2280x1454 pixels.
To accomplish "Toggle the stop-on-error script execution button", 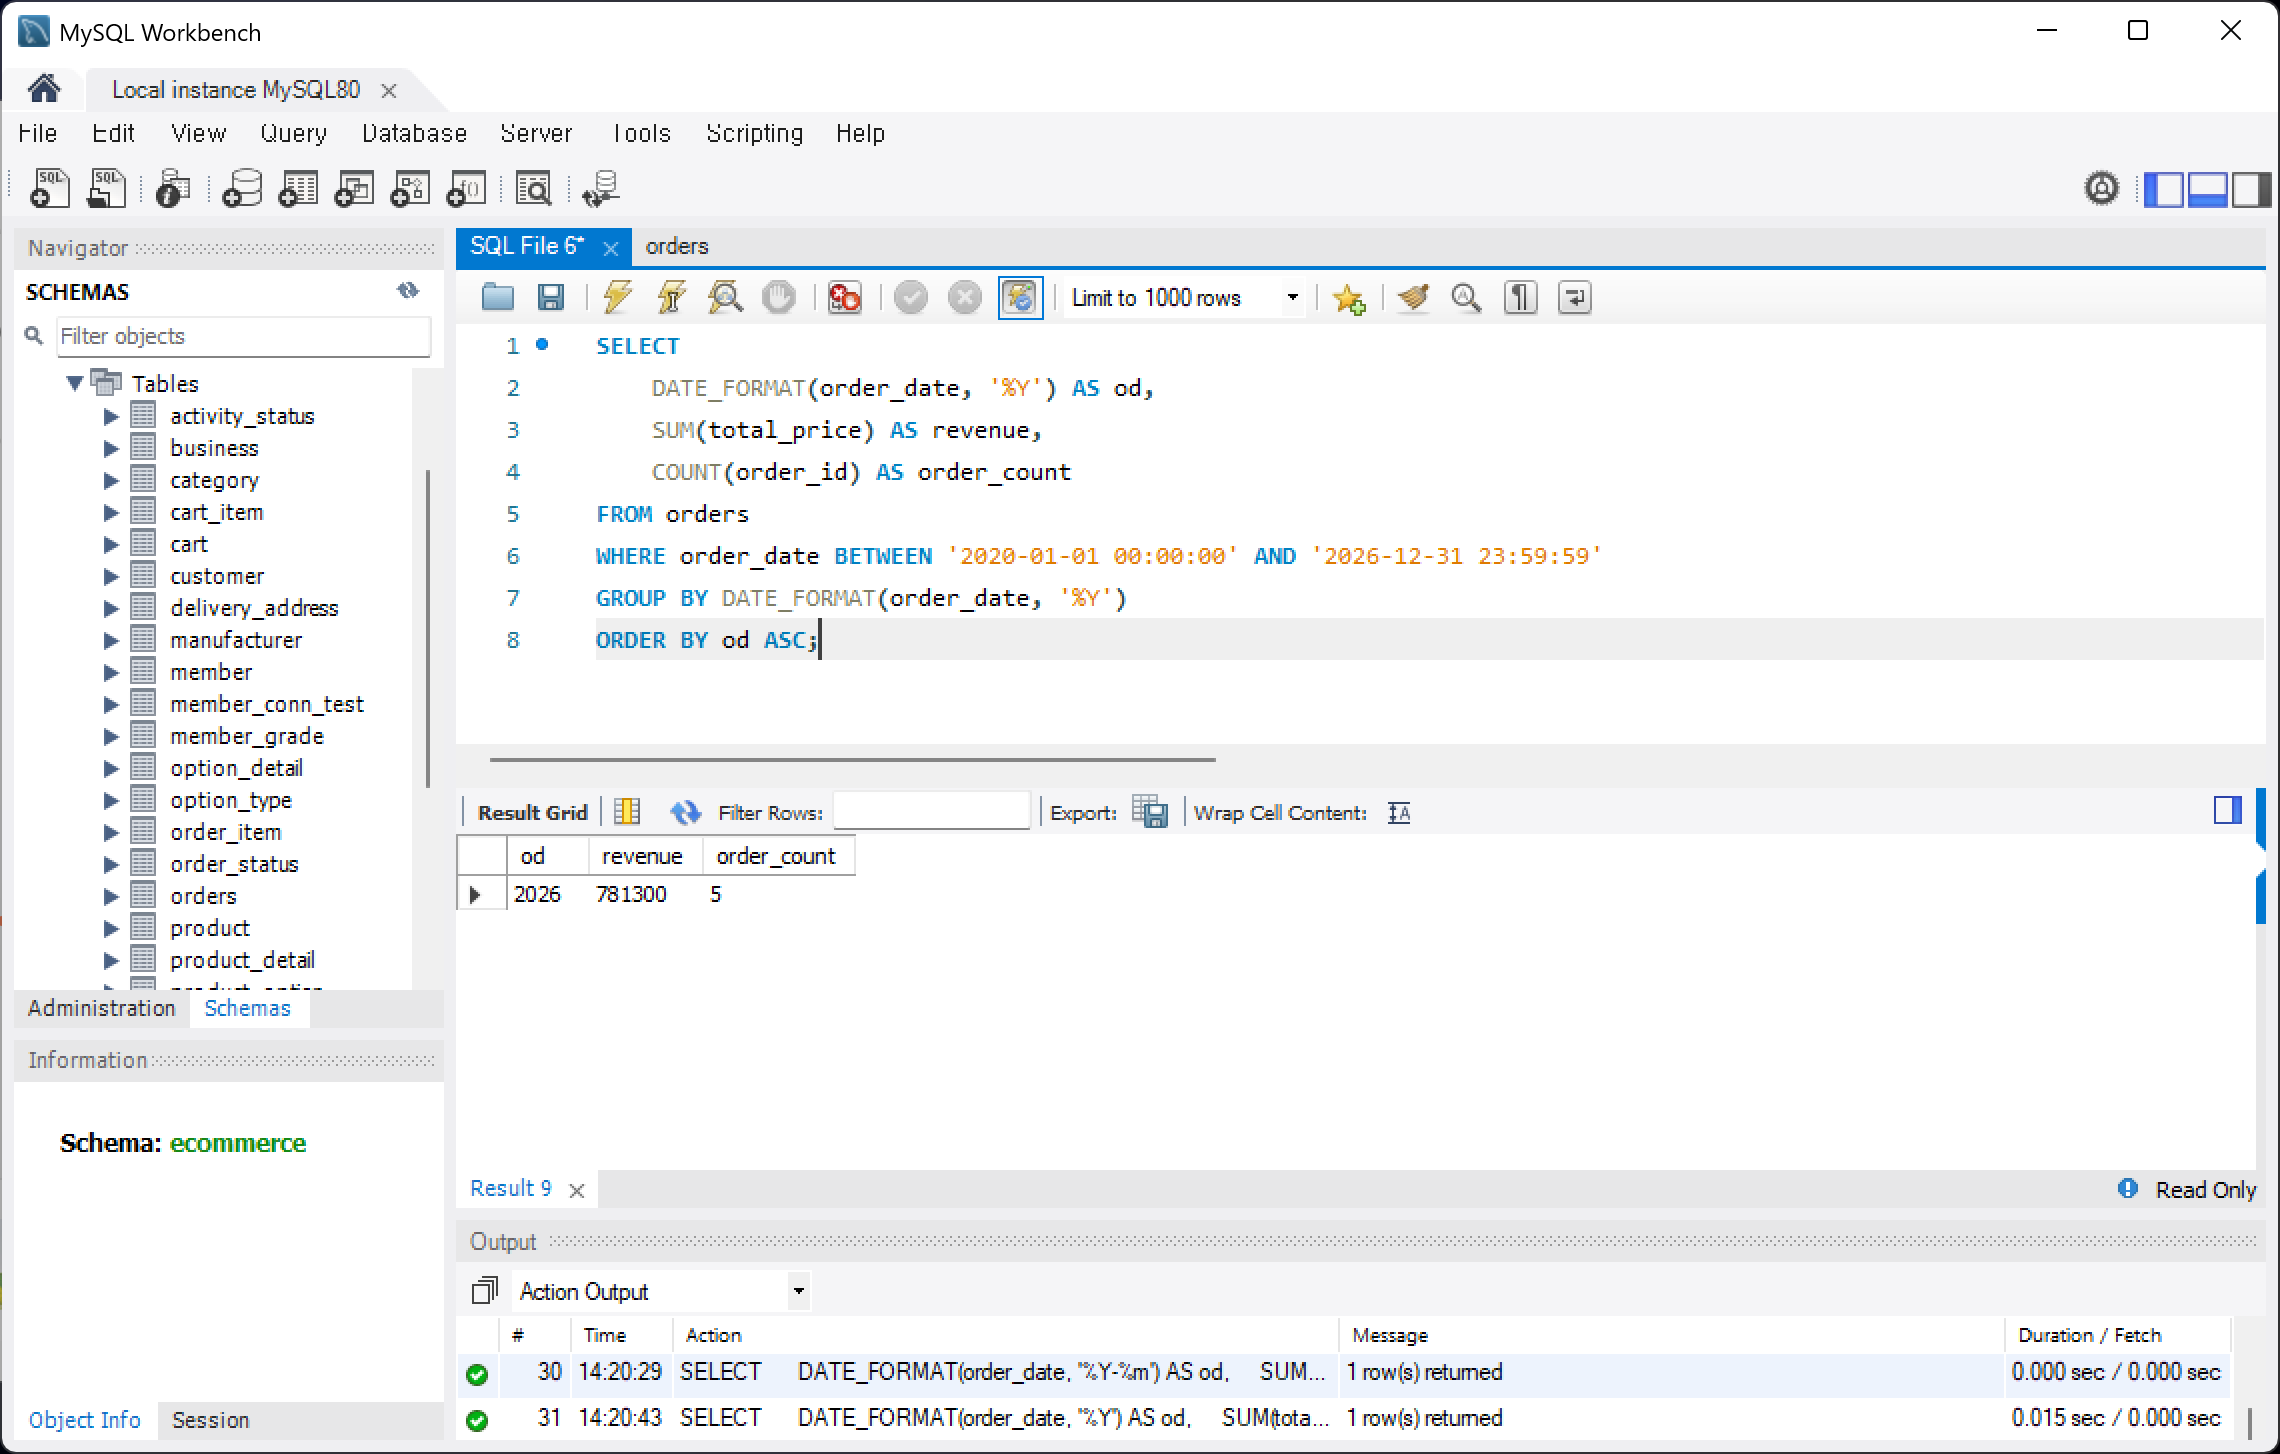I will [845, 297].
